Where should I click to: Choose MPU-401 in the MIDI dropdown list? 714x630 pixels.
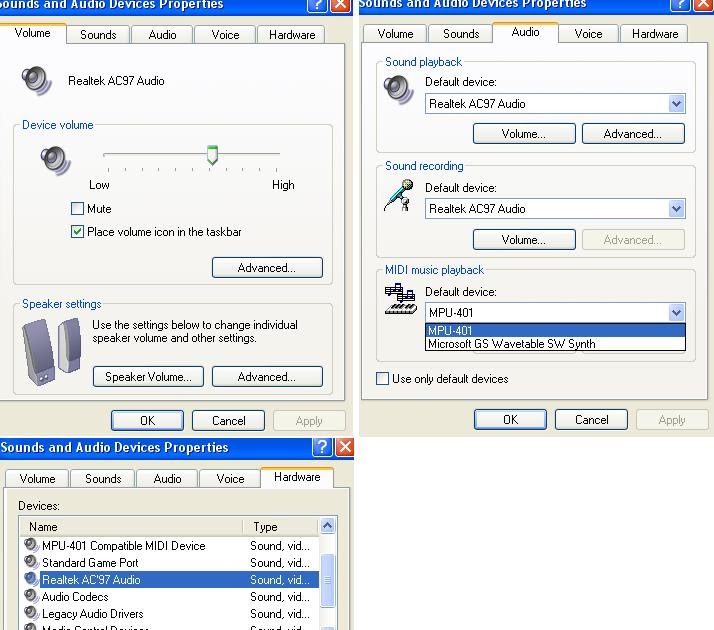coord(555,330)
